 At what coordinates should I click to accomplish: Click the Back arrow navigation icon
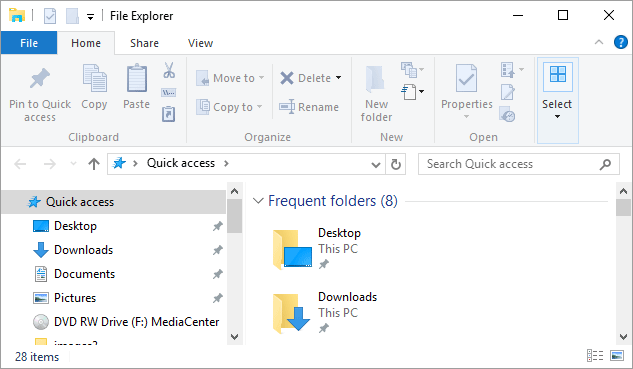20,164
